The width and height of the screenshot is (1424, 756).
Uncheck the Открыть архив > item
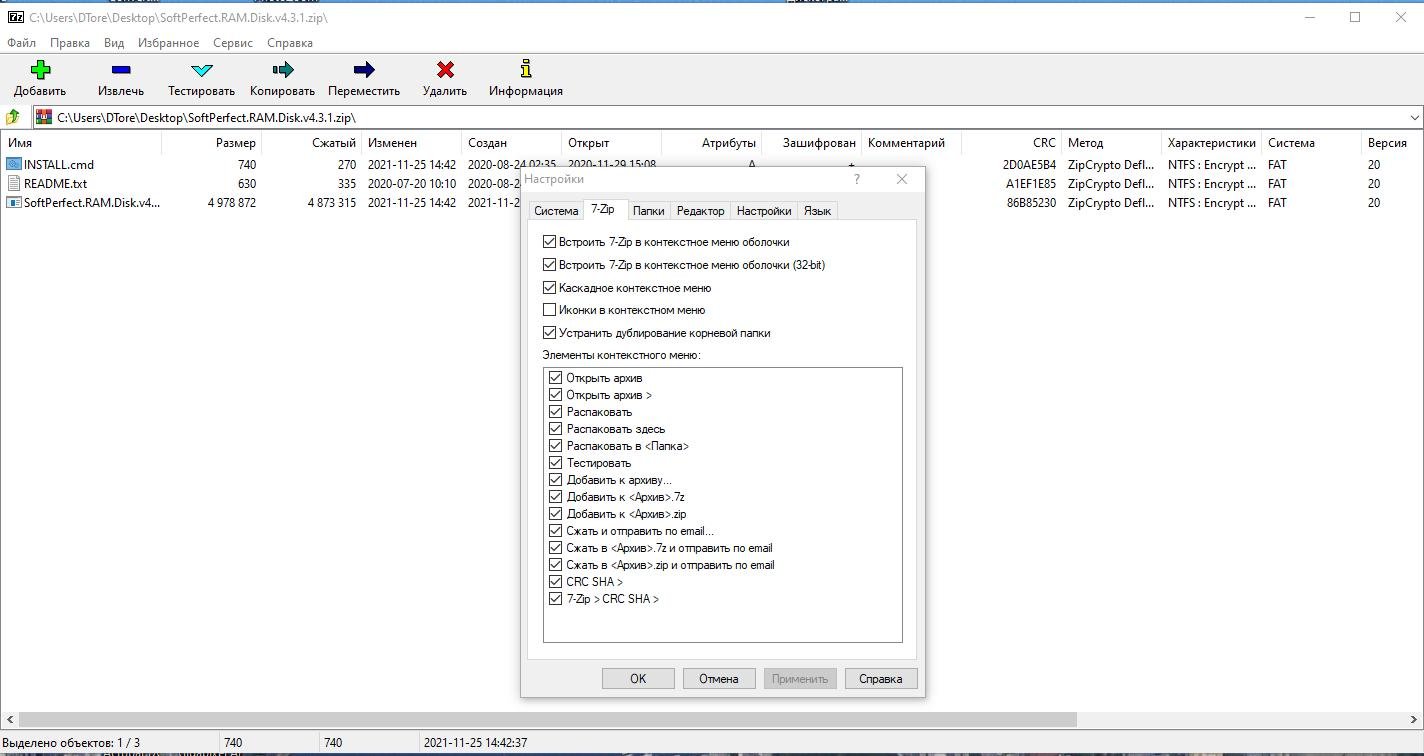556,395
